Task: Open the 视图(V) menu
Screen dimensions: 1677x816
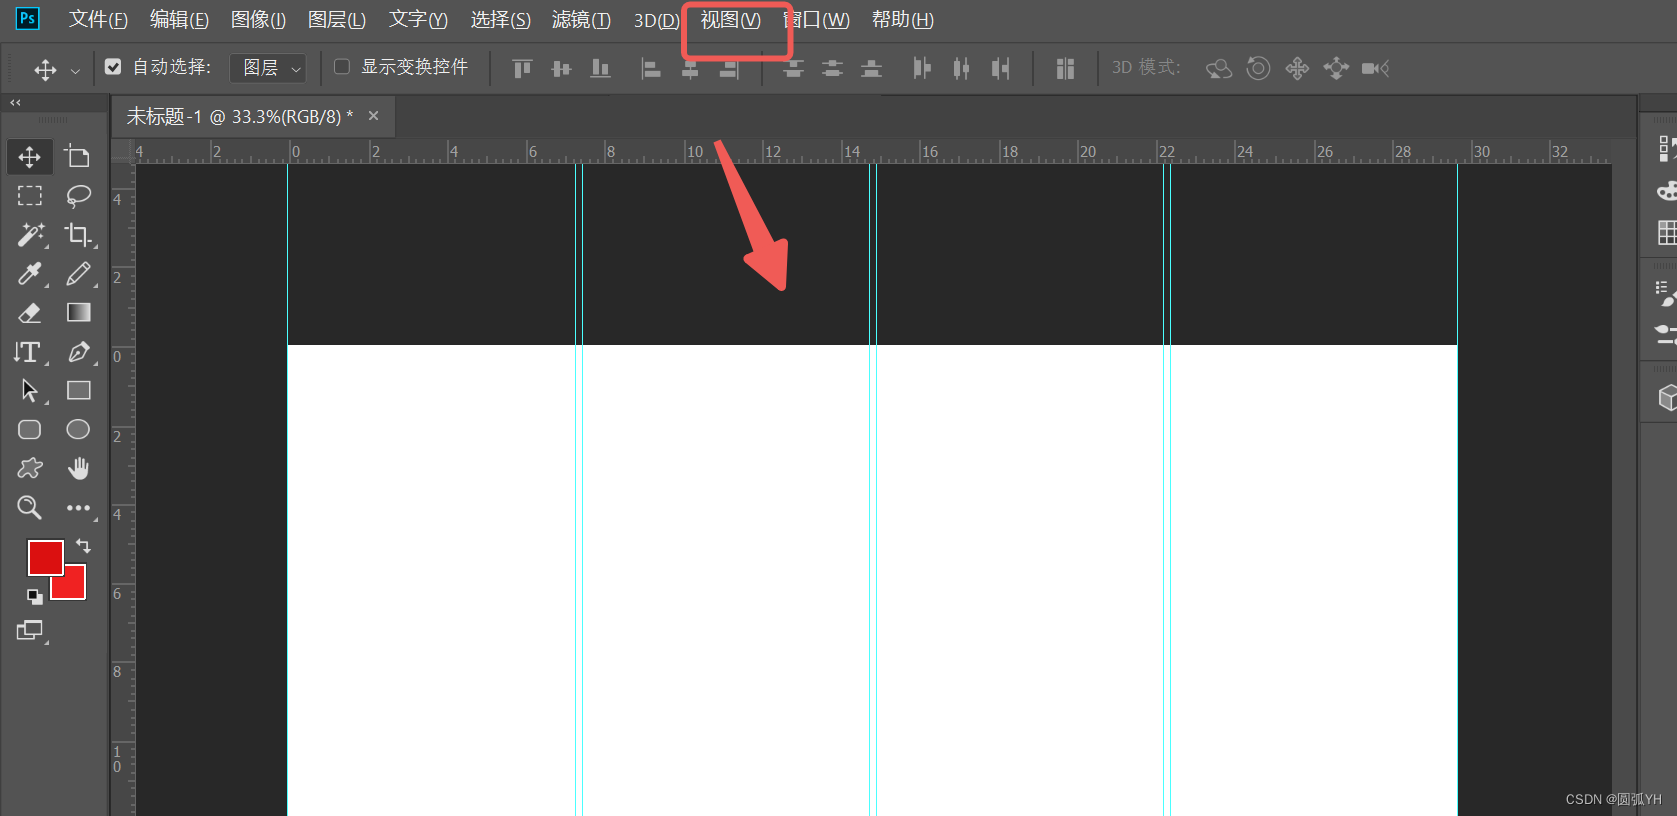Action: (x=730, y=20)
